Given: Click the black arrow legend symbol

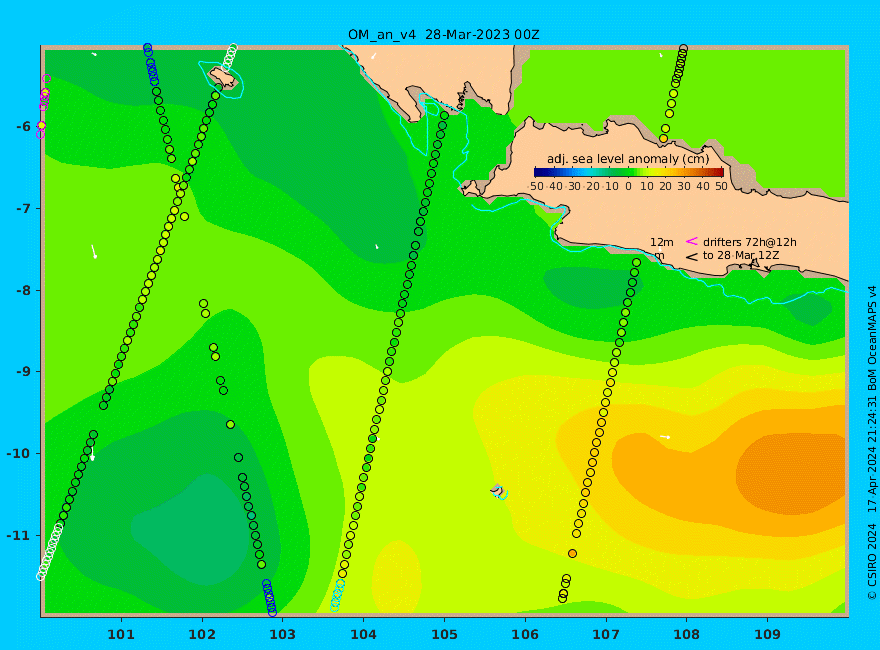Looking at the screenshot, I should pyautogui.click(x=691, y=257).
